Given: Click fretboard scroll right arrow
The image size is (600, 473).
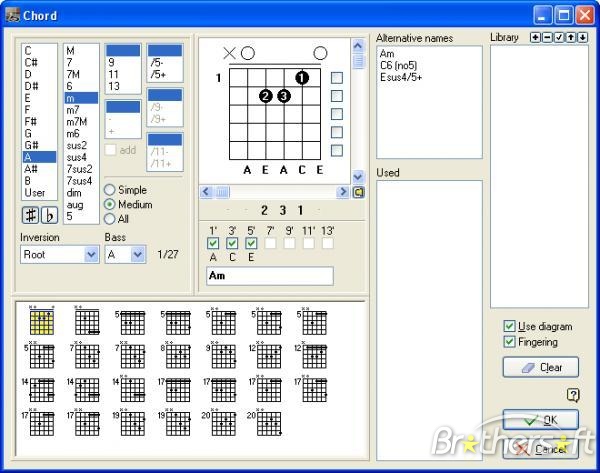Looking at the screenshot, I should (343, 191).
